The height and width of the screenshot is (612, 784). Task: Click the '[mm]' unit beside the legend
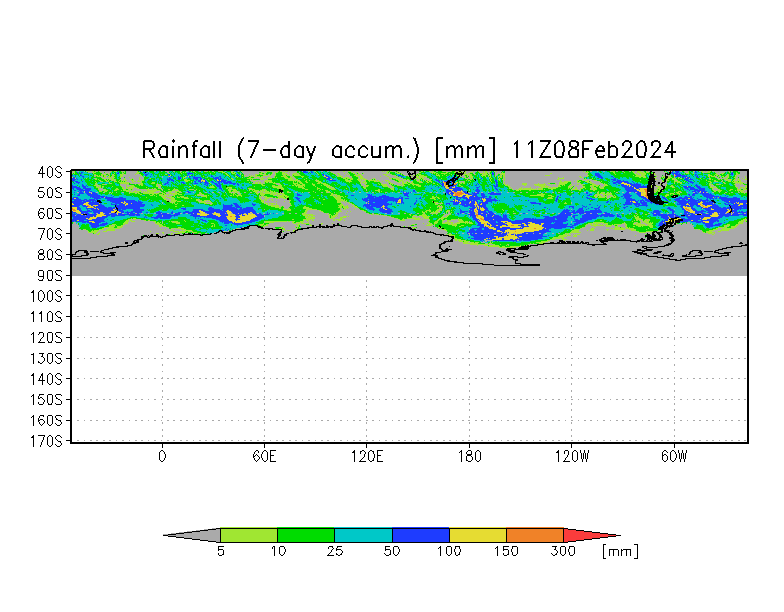[620, 552]
